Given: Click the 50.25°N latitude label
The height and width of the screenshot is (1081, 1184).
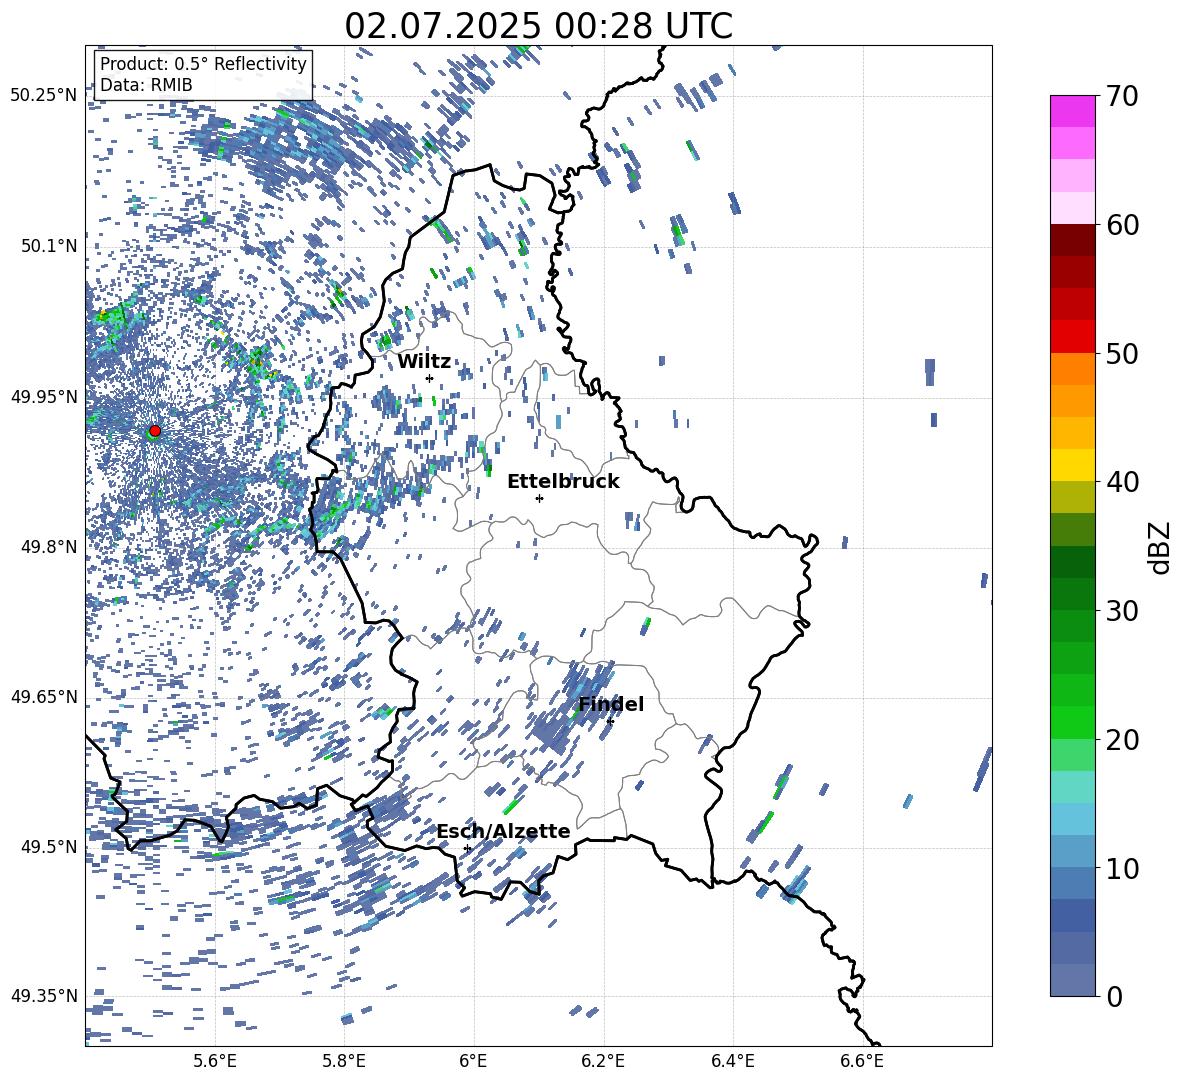Looking at the screenshot, I should point(44,96).
